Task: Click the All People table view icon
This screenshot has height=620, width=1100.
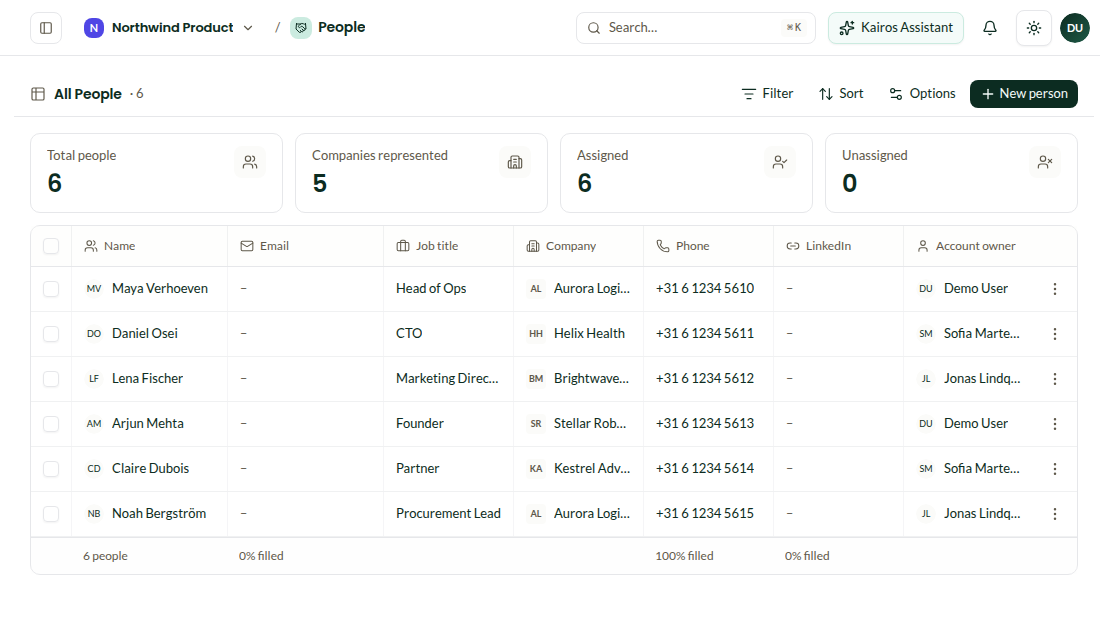Action: pos(38,94)
